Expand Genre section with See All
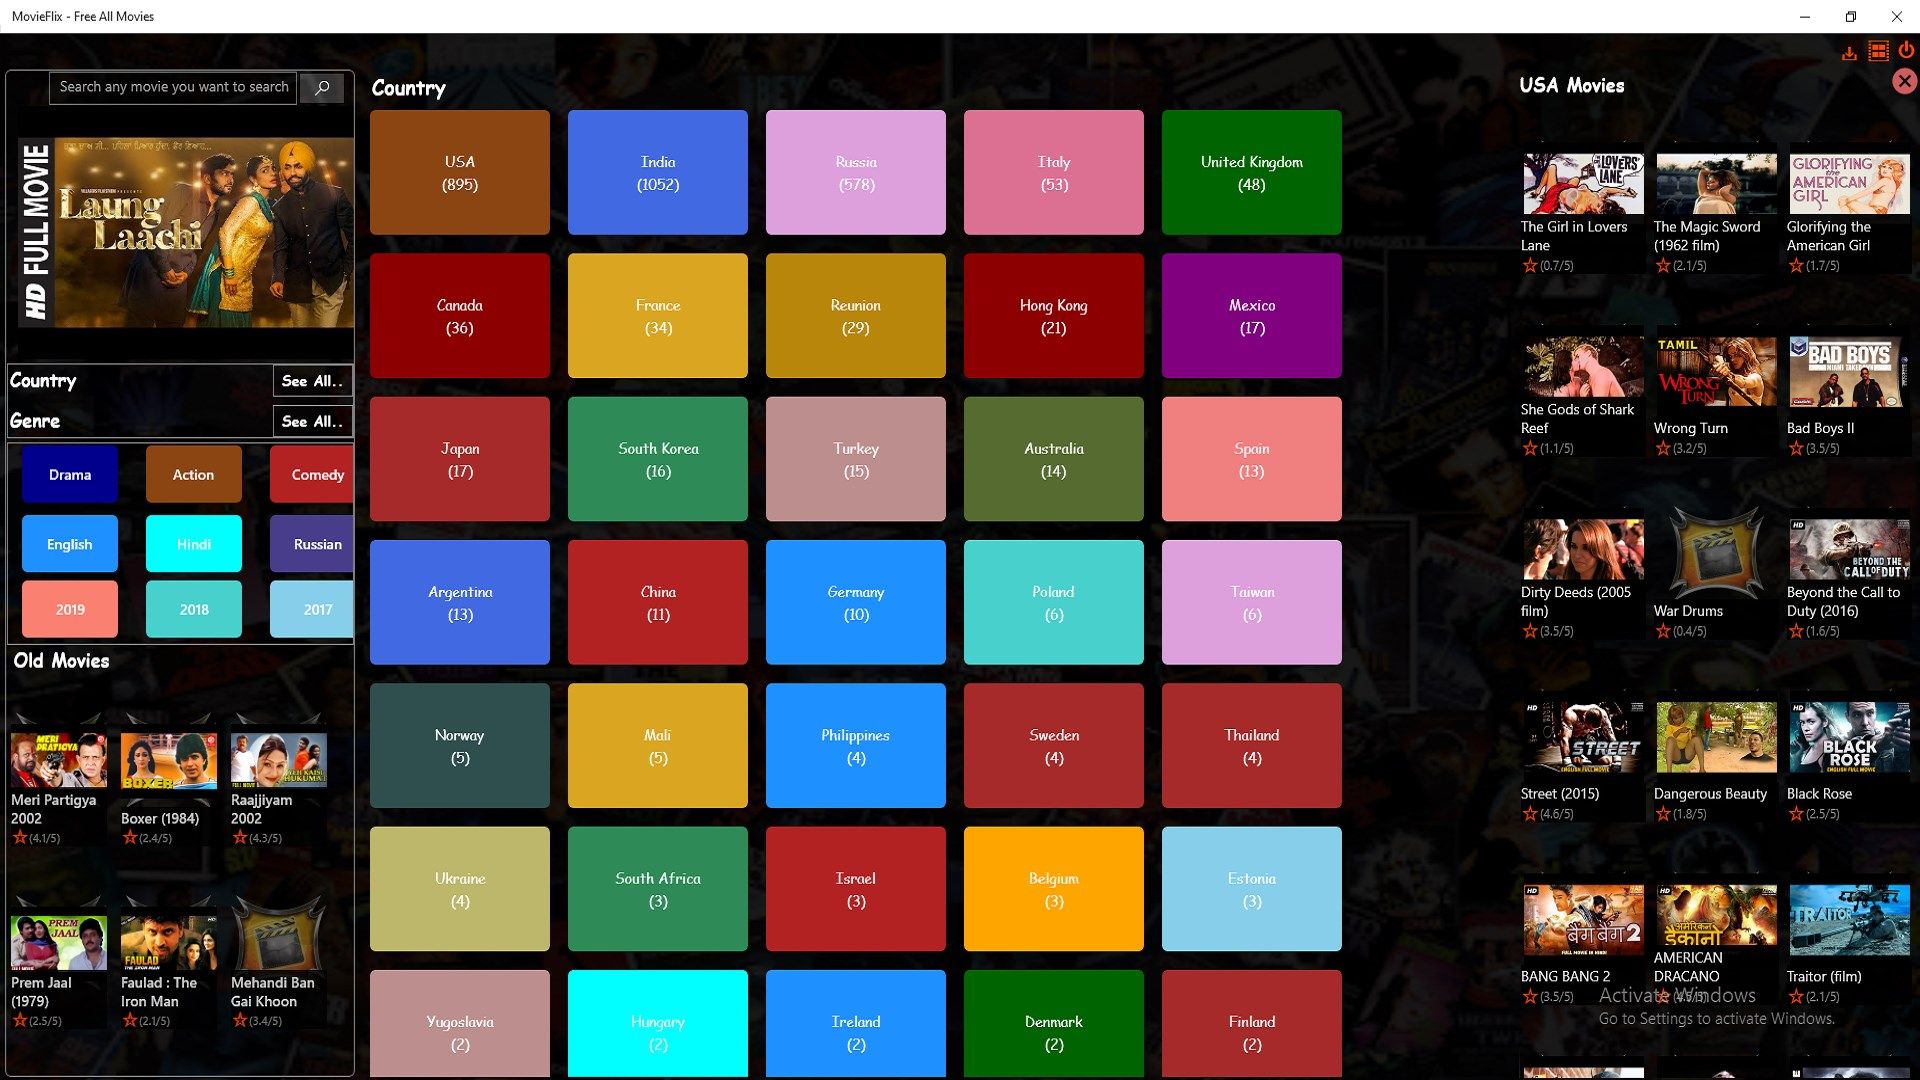 pyautogui.click(x=311, y=419)
